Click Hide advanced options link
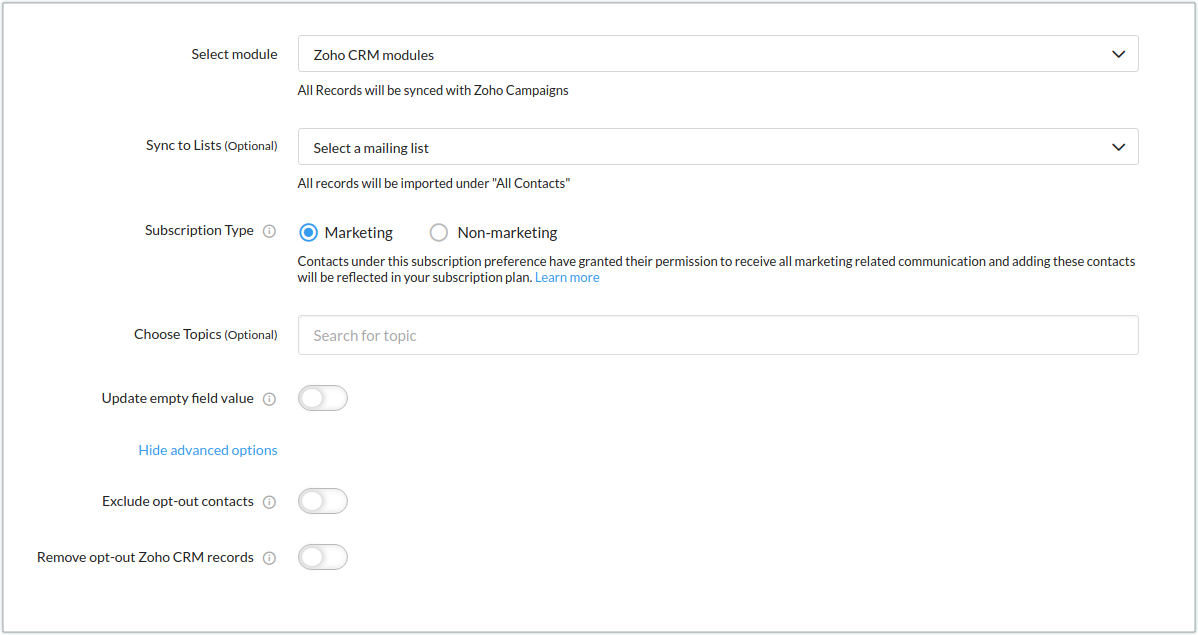 (x=208, y=450)
